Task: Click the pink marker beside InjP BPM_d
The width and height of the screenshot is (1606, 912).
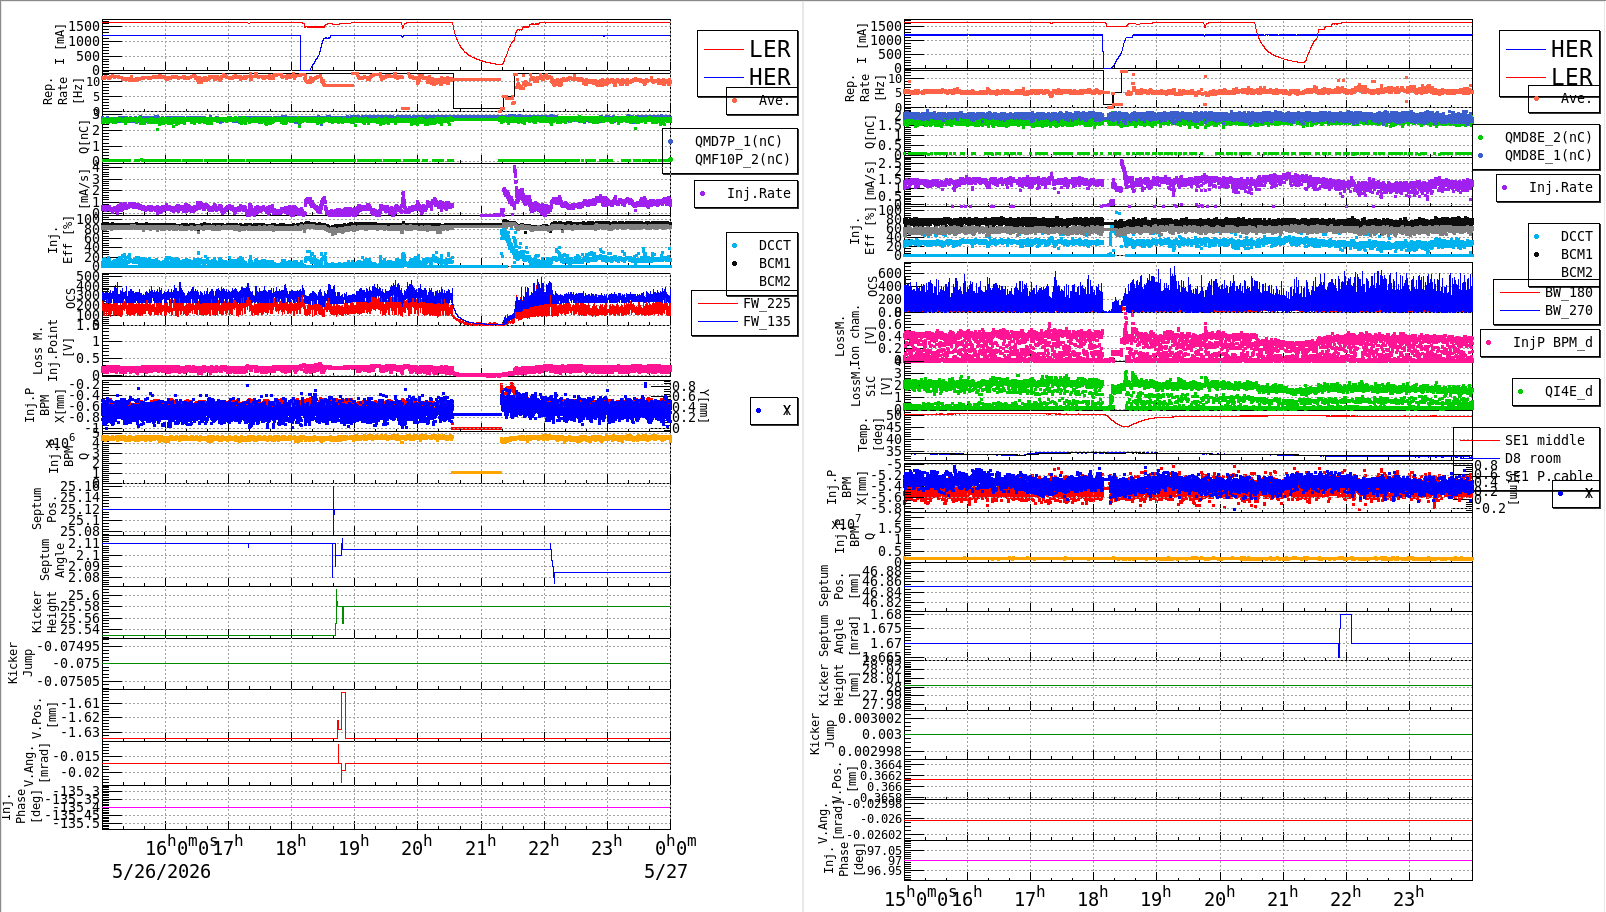Action: pos(1489,342)
